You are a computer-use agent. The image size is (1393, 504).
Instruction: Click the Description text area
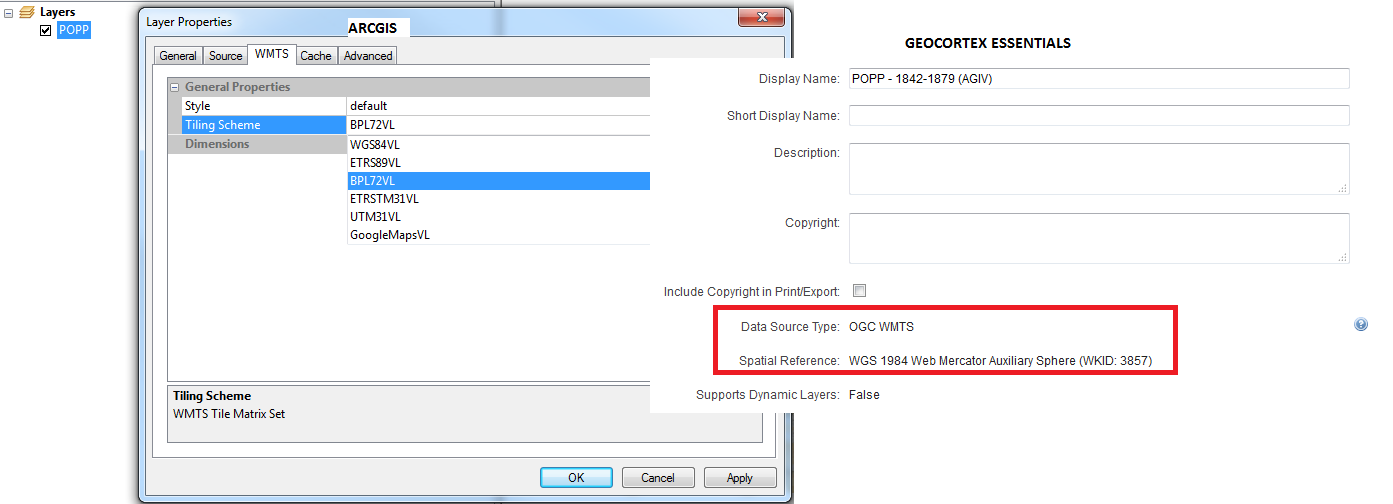click(1099, 169)
